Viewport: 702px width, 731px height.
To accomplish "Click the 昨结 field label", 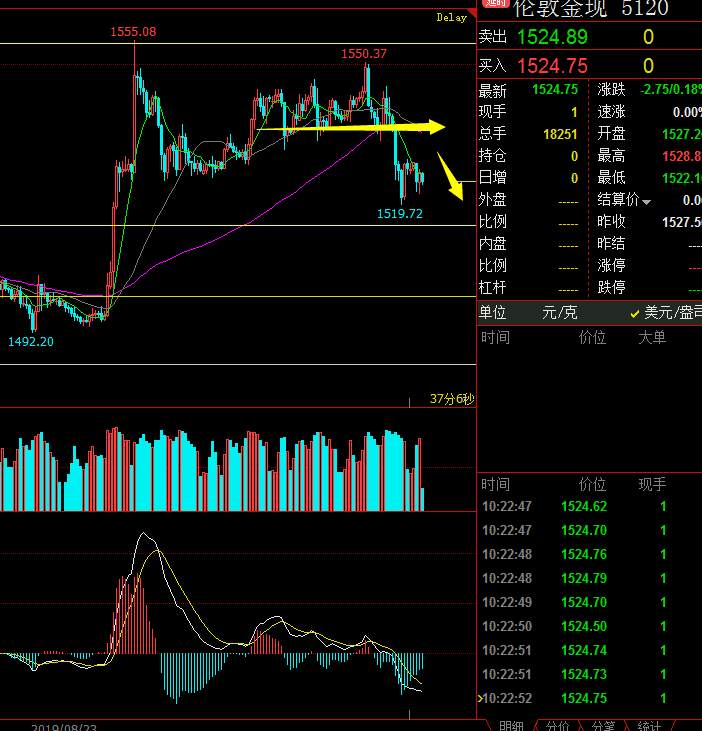I will (x=611, y=243).
